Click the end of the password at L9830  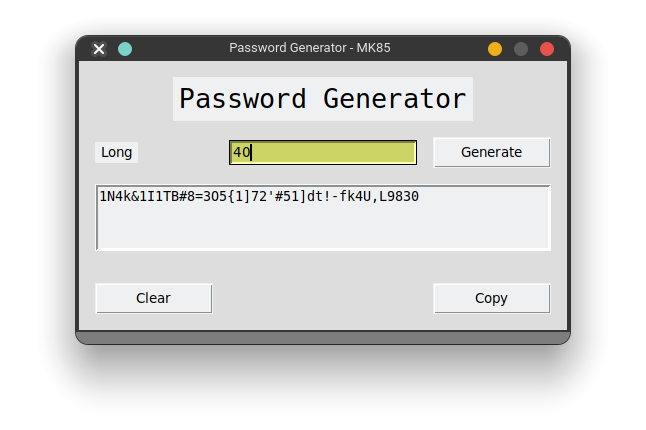(399, 196)
